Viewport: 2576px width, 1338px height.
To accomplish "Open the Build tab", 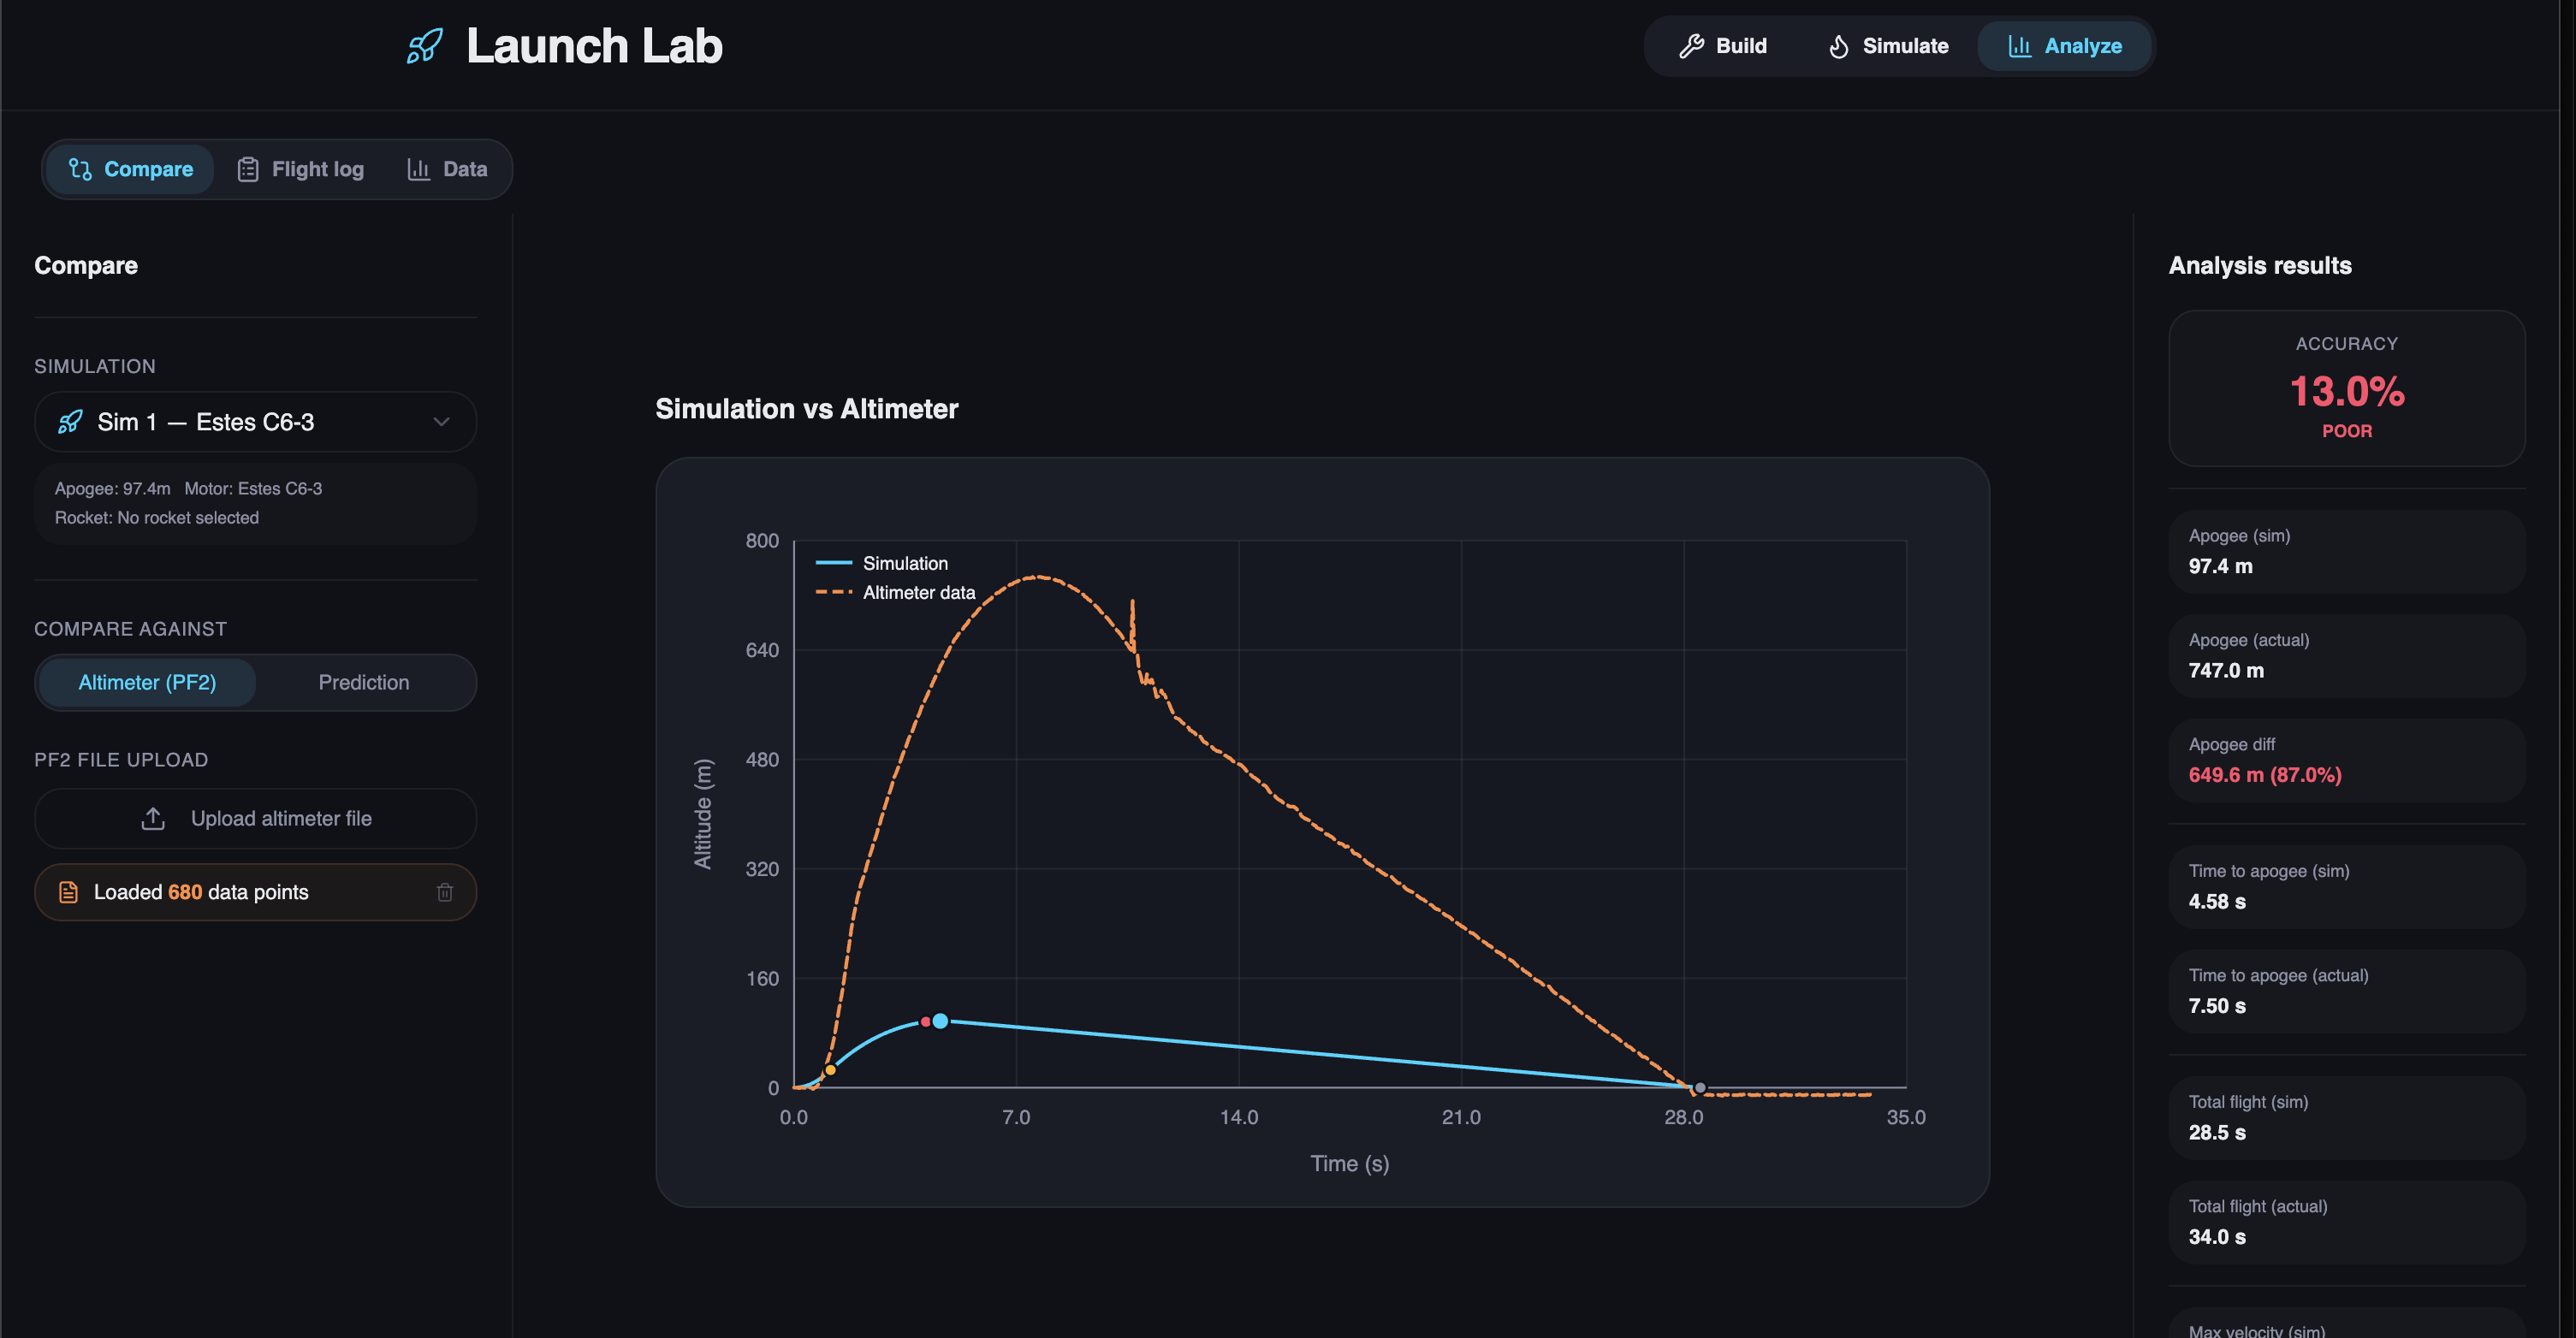I will (x=1722, y=46).
